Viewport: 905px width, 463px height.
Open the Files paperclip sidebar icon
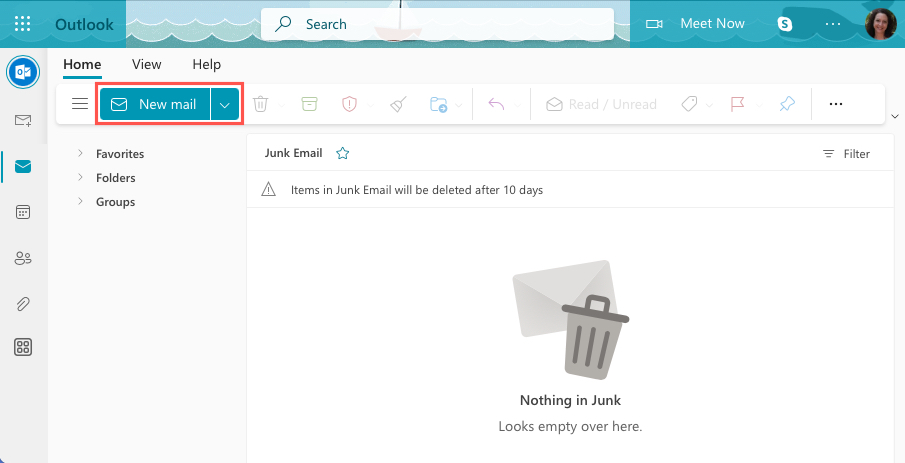(23, 304)
